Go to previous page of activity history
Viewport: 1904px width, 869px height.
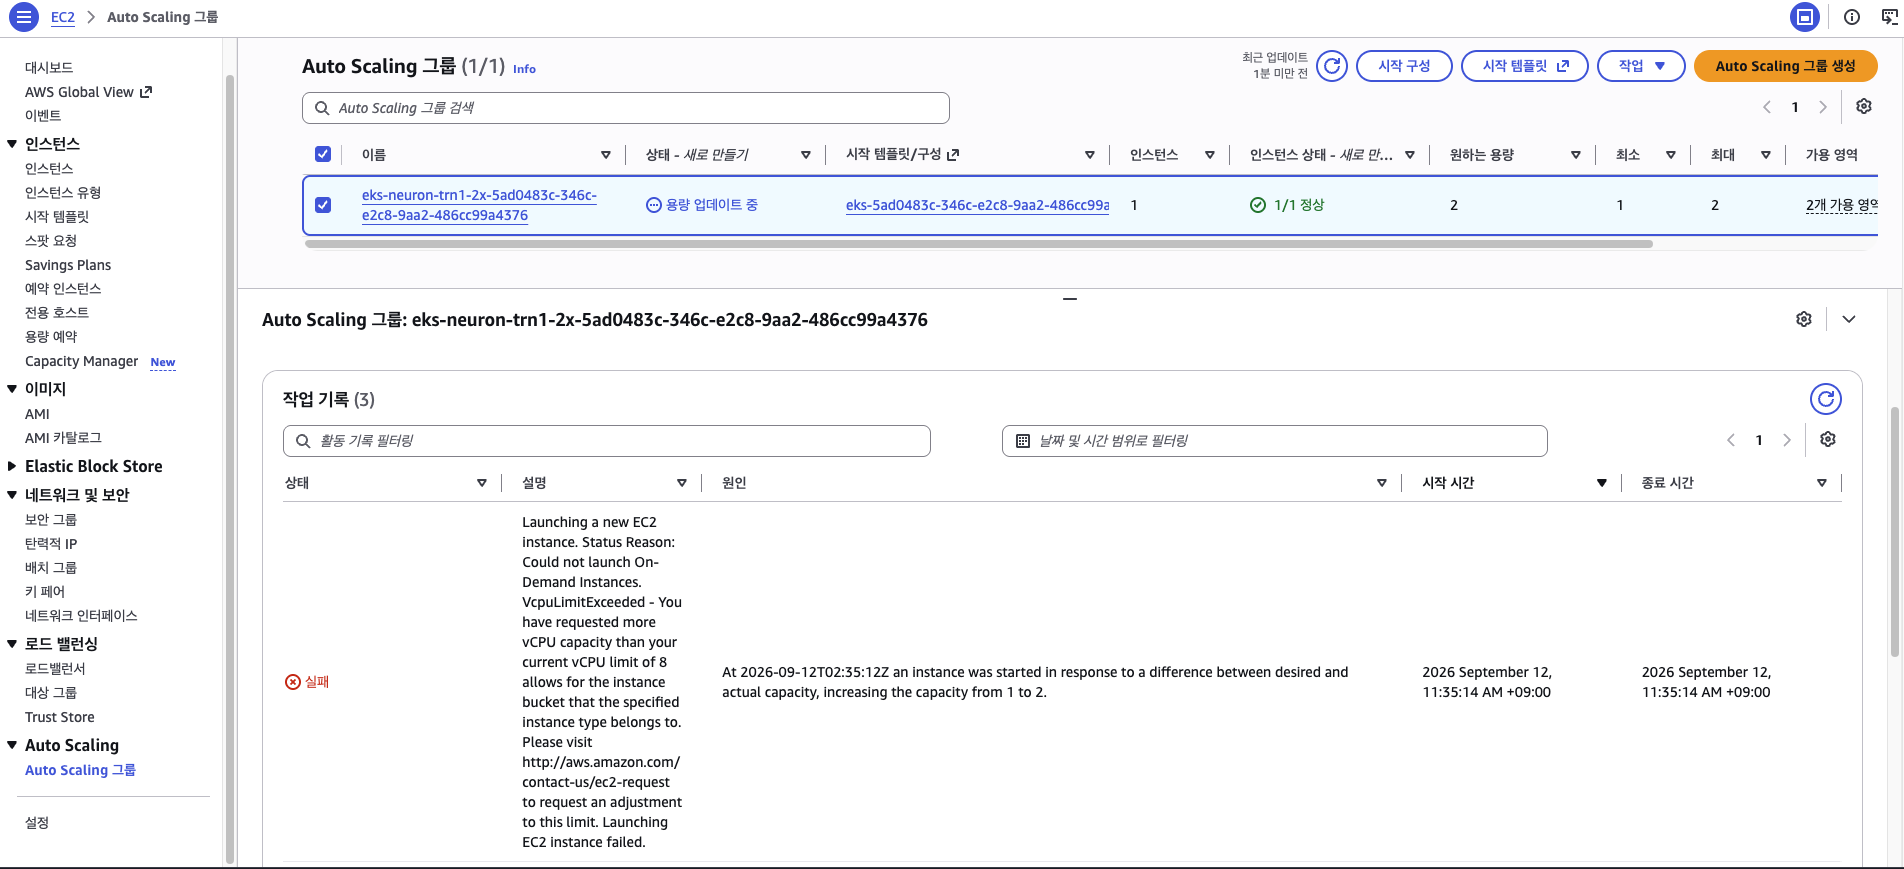tap(1731, 440)
